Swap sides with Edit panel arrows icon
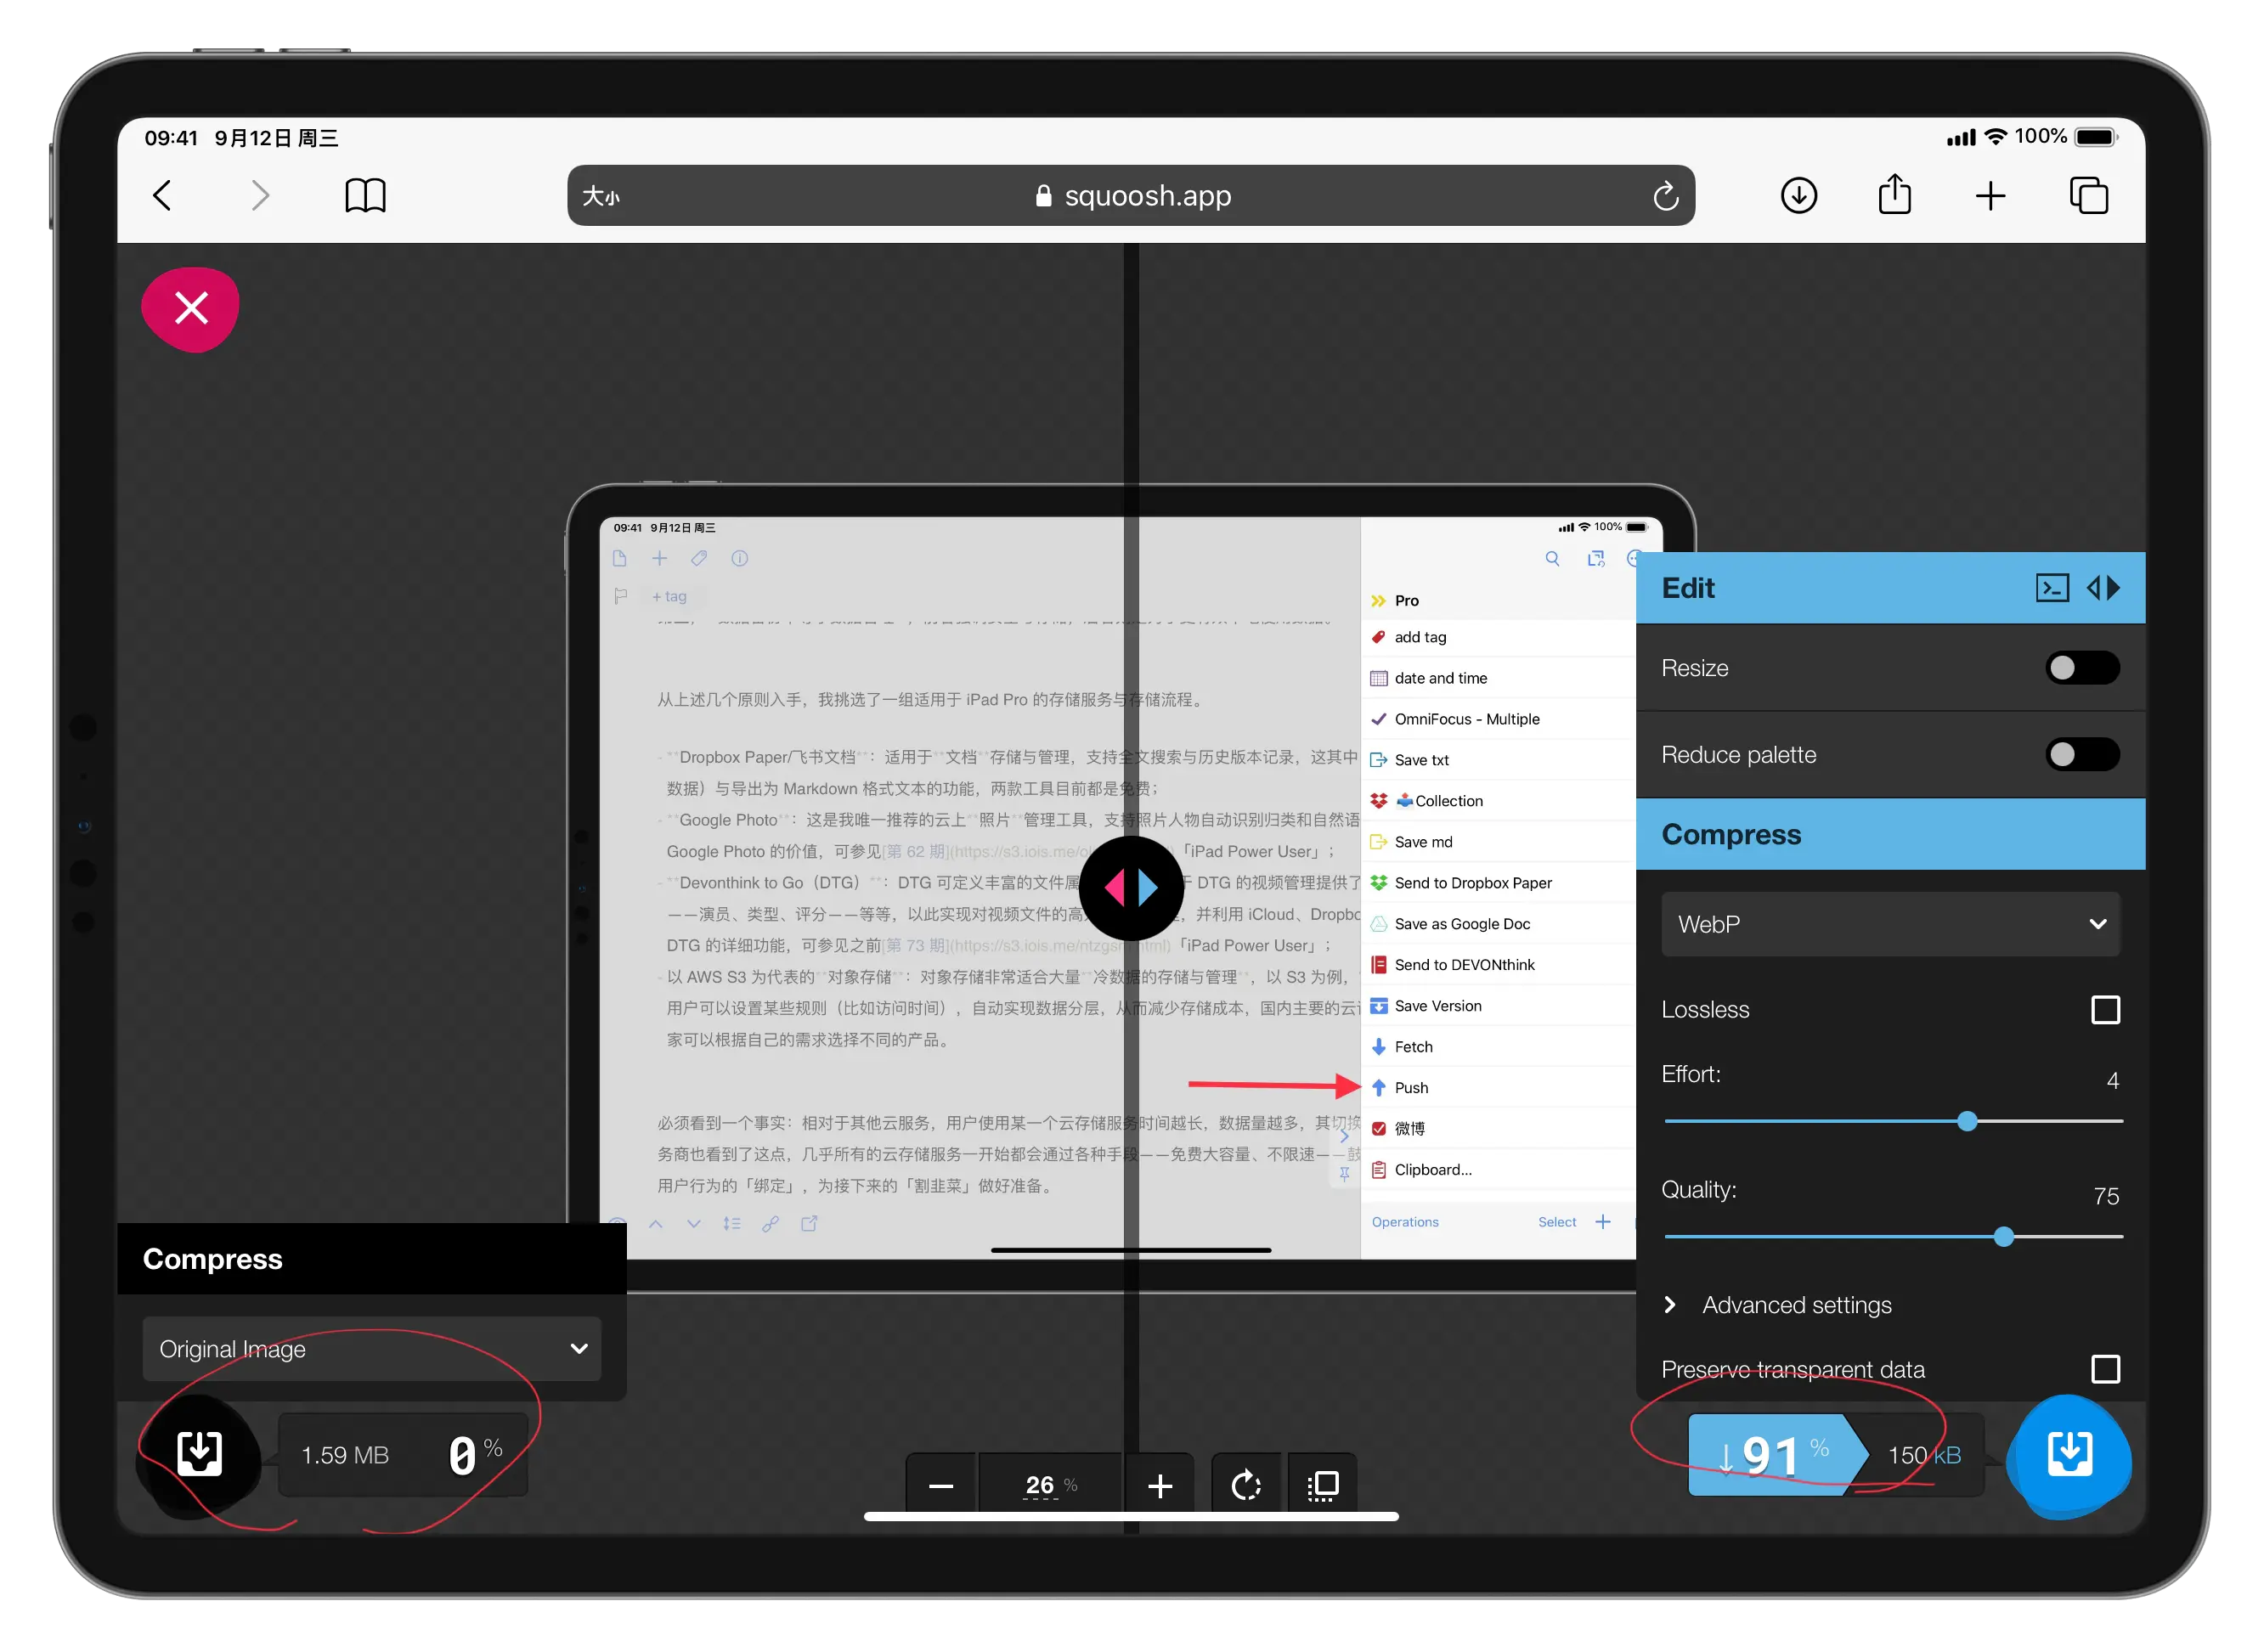 pyautogui.click(x=2103, y=588)
